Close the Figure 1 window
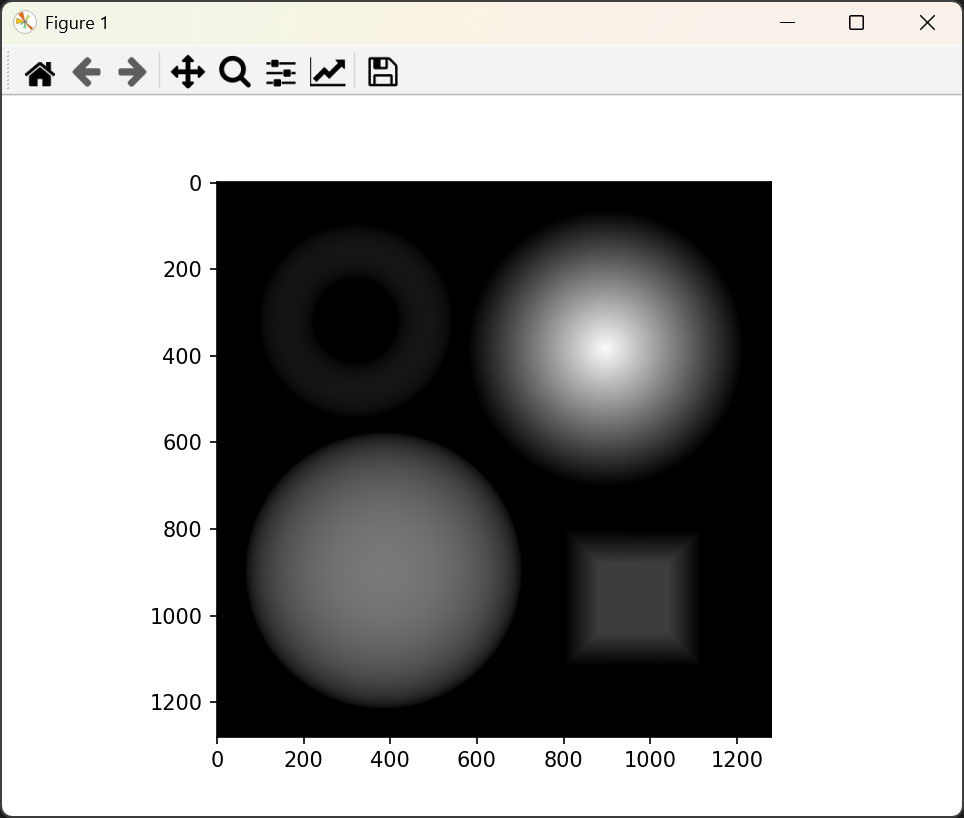964x818 pixels. tap(927, 23)
